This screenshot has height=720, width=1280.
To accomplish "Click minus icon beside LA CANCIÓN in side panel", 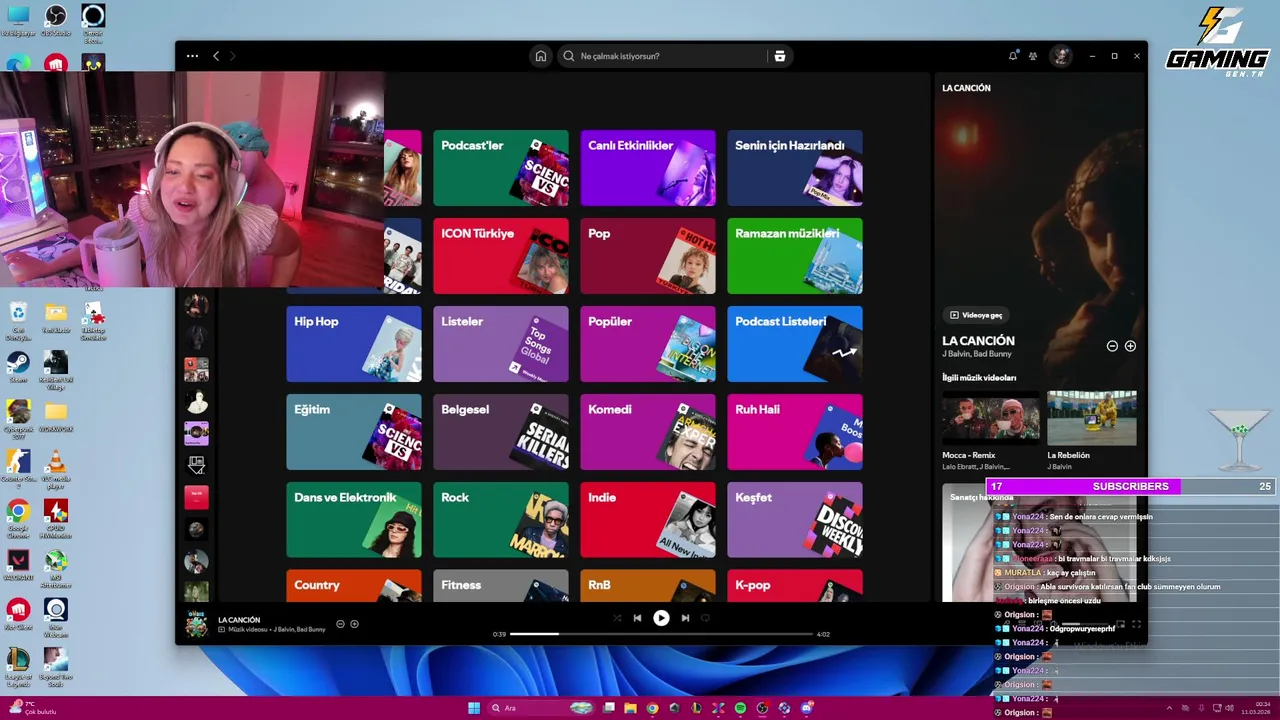I will pyautogui.click(x=1112, y=346).
